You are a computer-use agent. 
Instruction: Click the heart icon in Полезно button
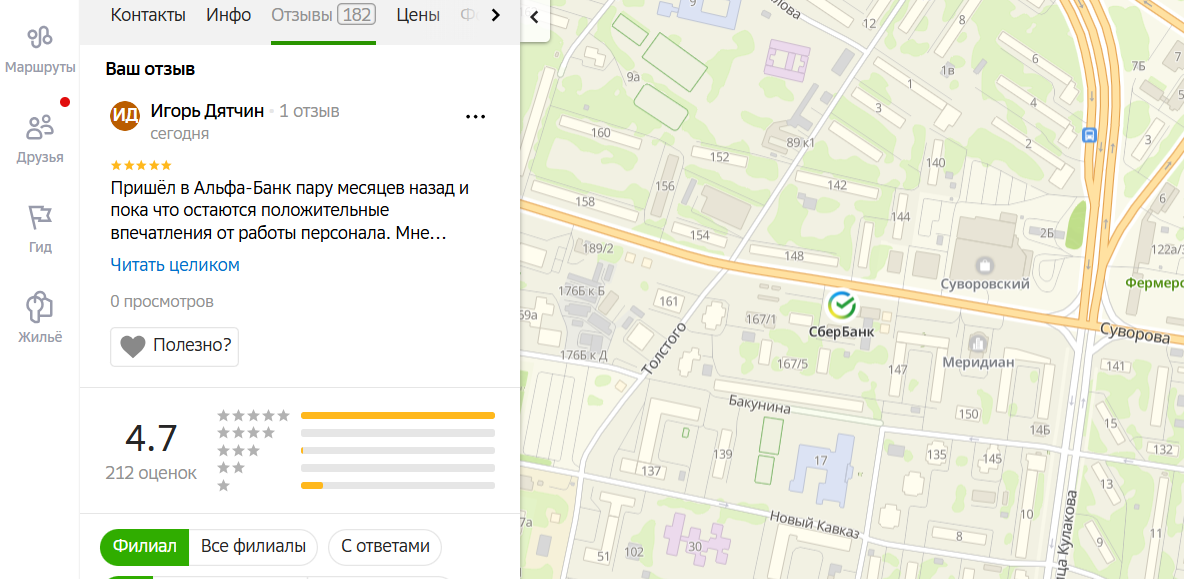[x=132, y=347]
